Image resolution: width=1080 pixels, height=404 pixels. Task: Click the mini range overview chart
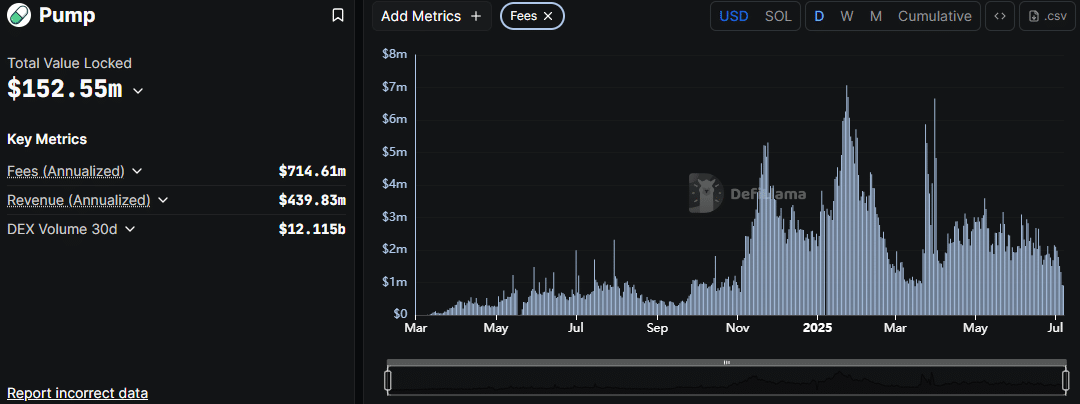point(727,380)
